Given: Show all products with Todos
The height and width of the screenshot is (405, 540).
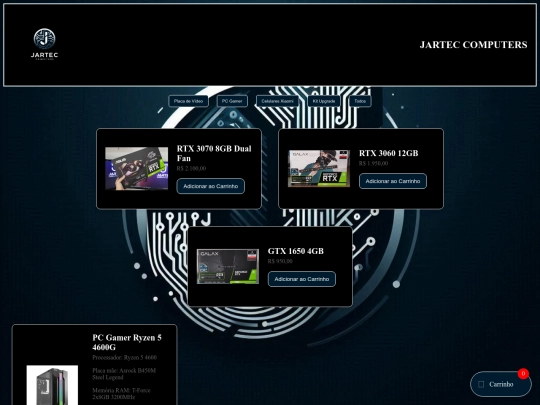Looking at the screenshot, I should 360,101.
